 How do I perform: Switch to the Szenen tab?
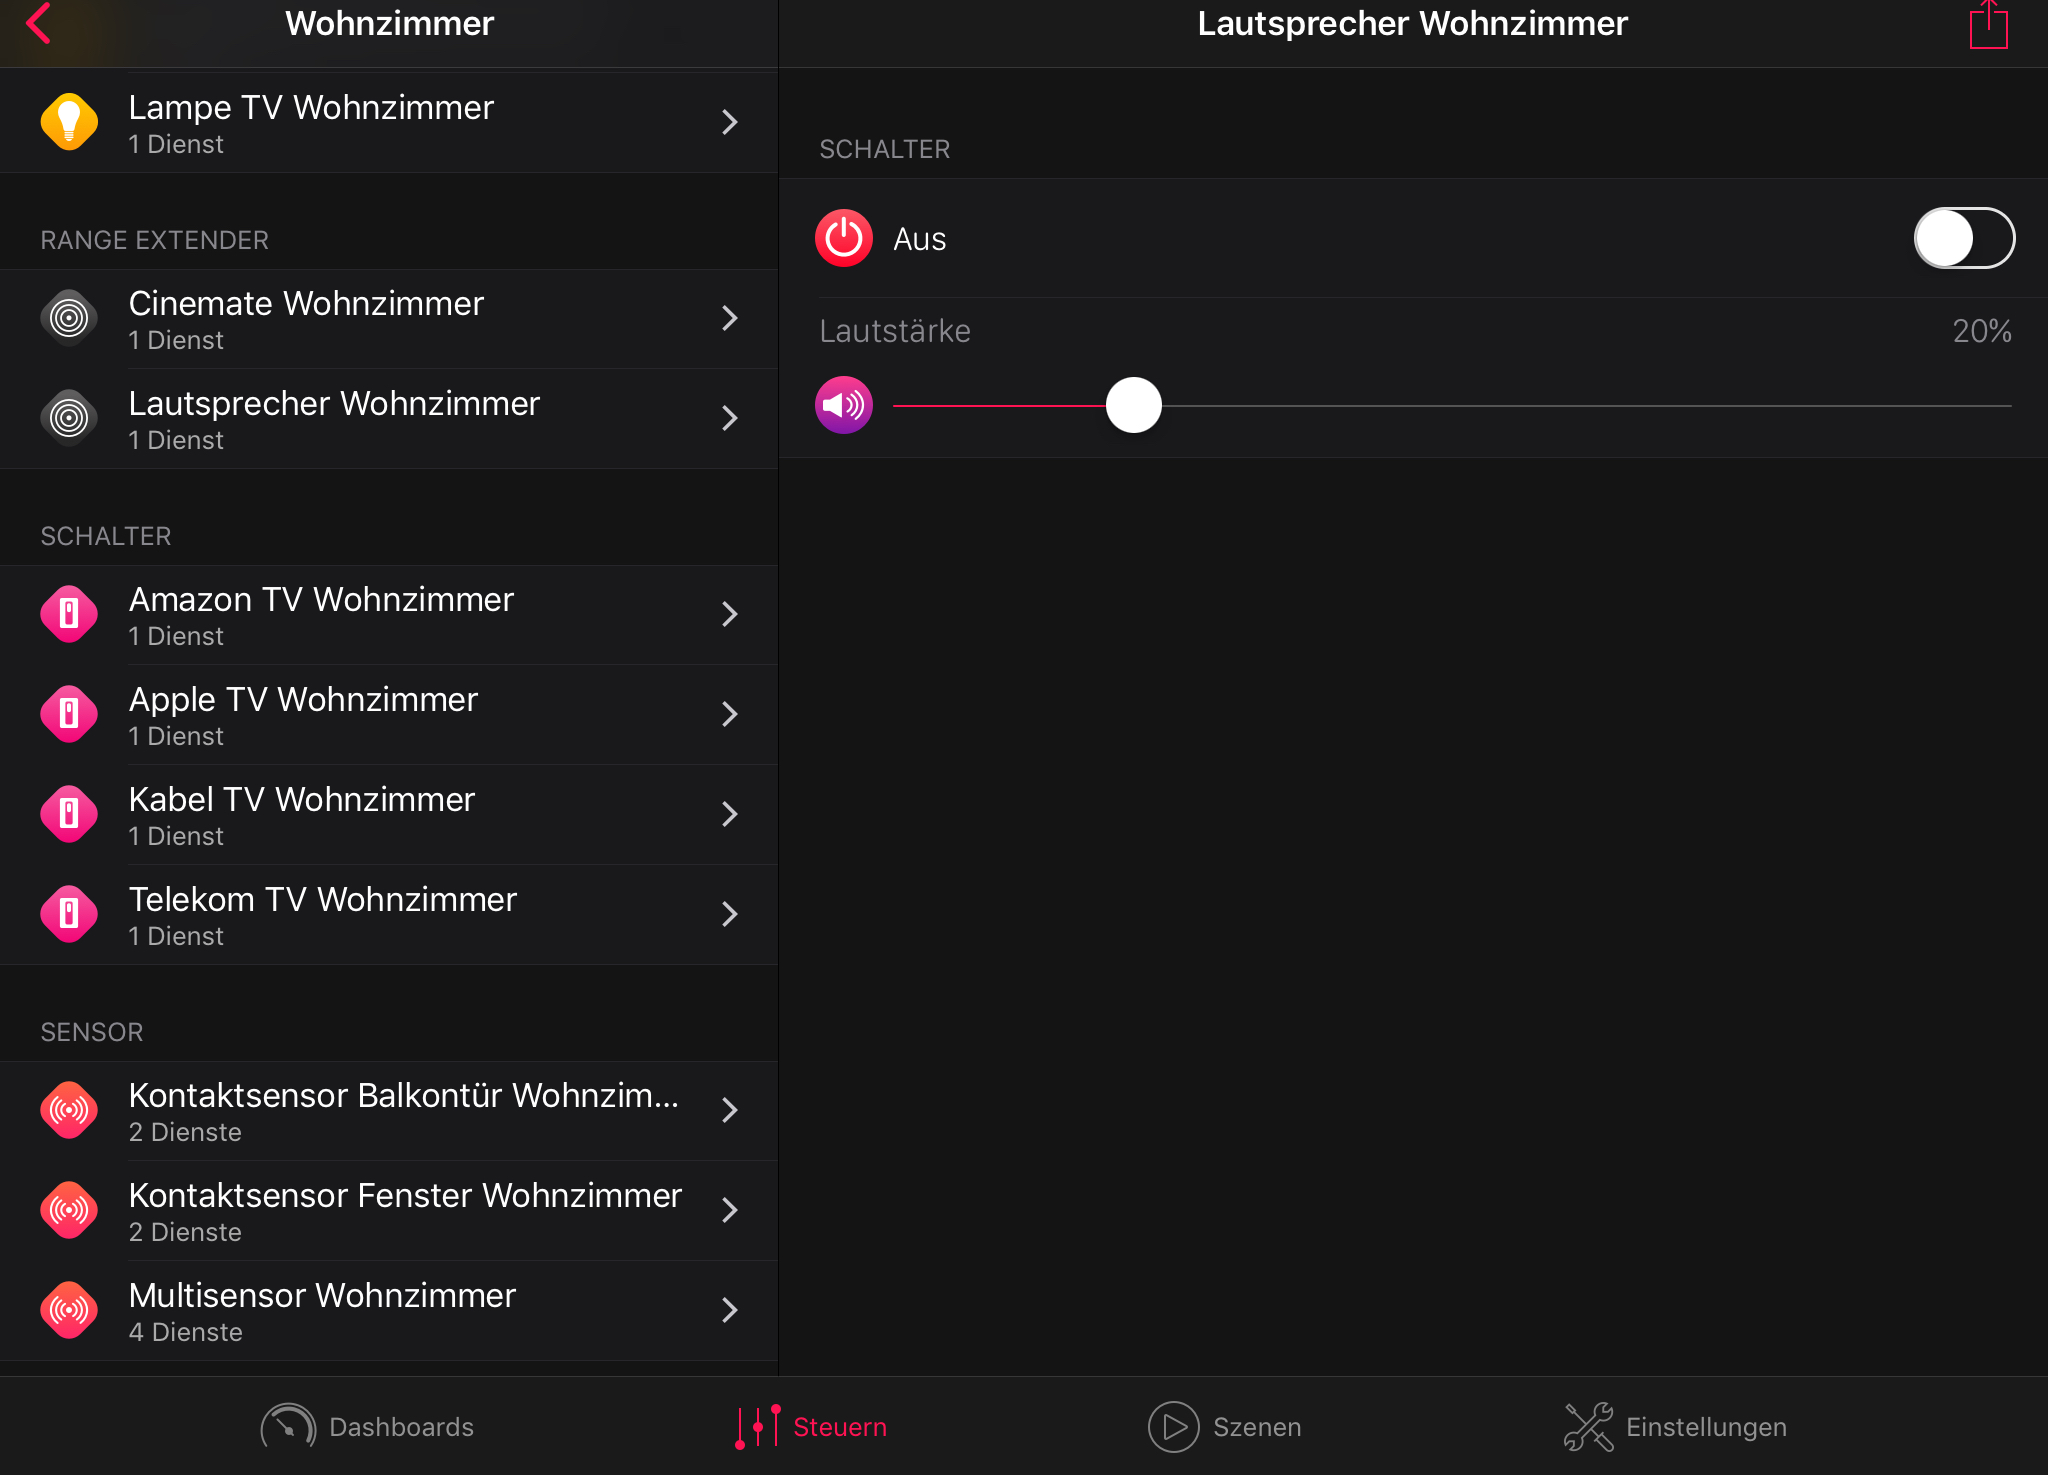click(x=1225, y=1426)
